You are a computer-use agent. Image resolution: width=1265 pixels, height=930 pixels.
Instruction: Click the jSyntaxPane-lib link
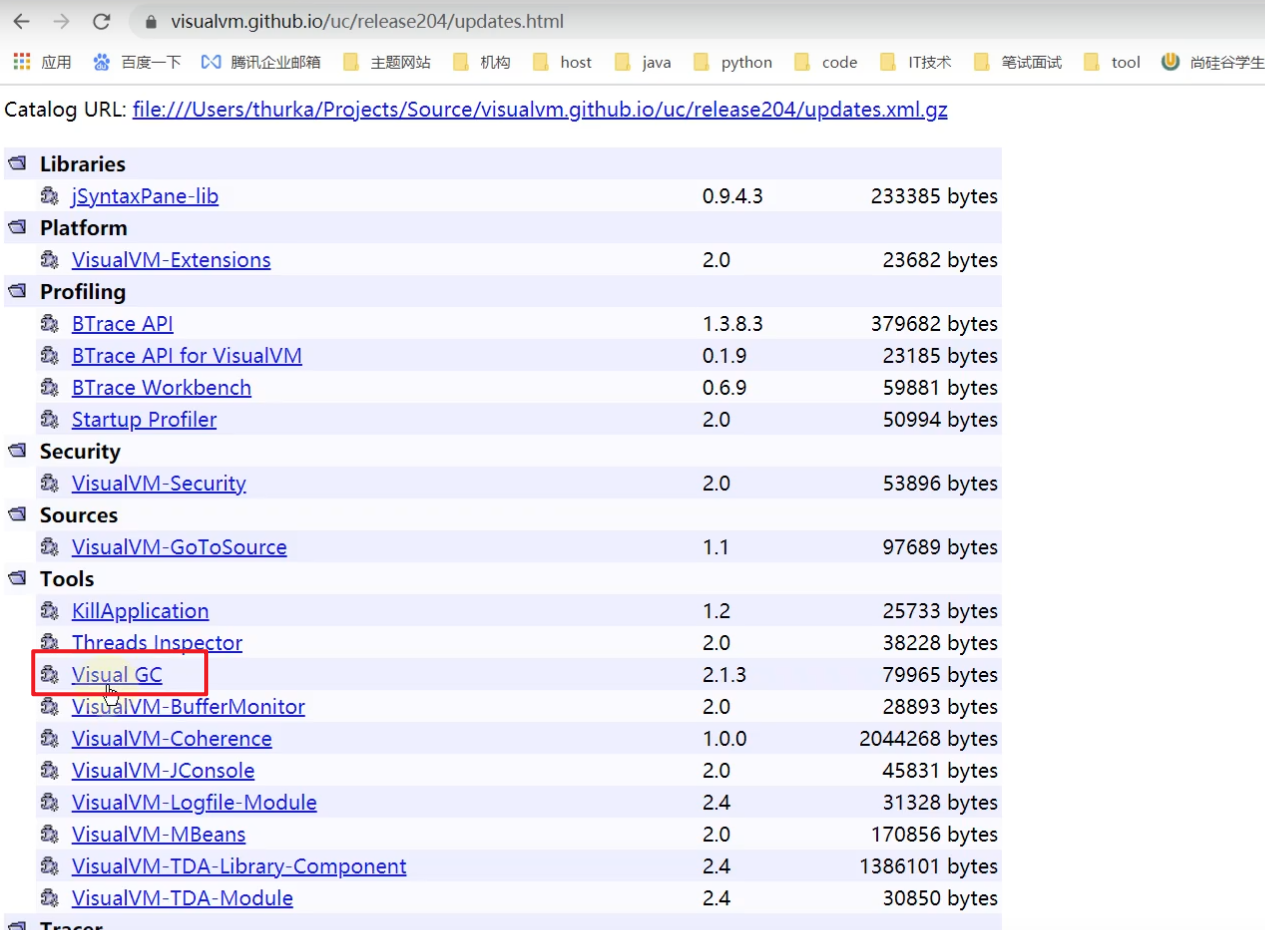pyautogui.click(x=145, y=196)
